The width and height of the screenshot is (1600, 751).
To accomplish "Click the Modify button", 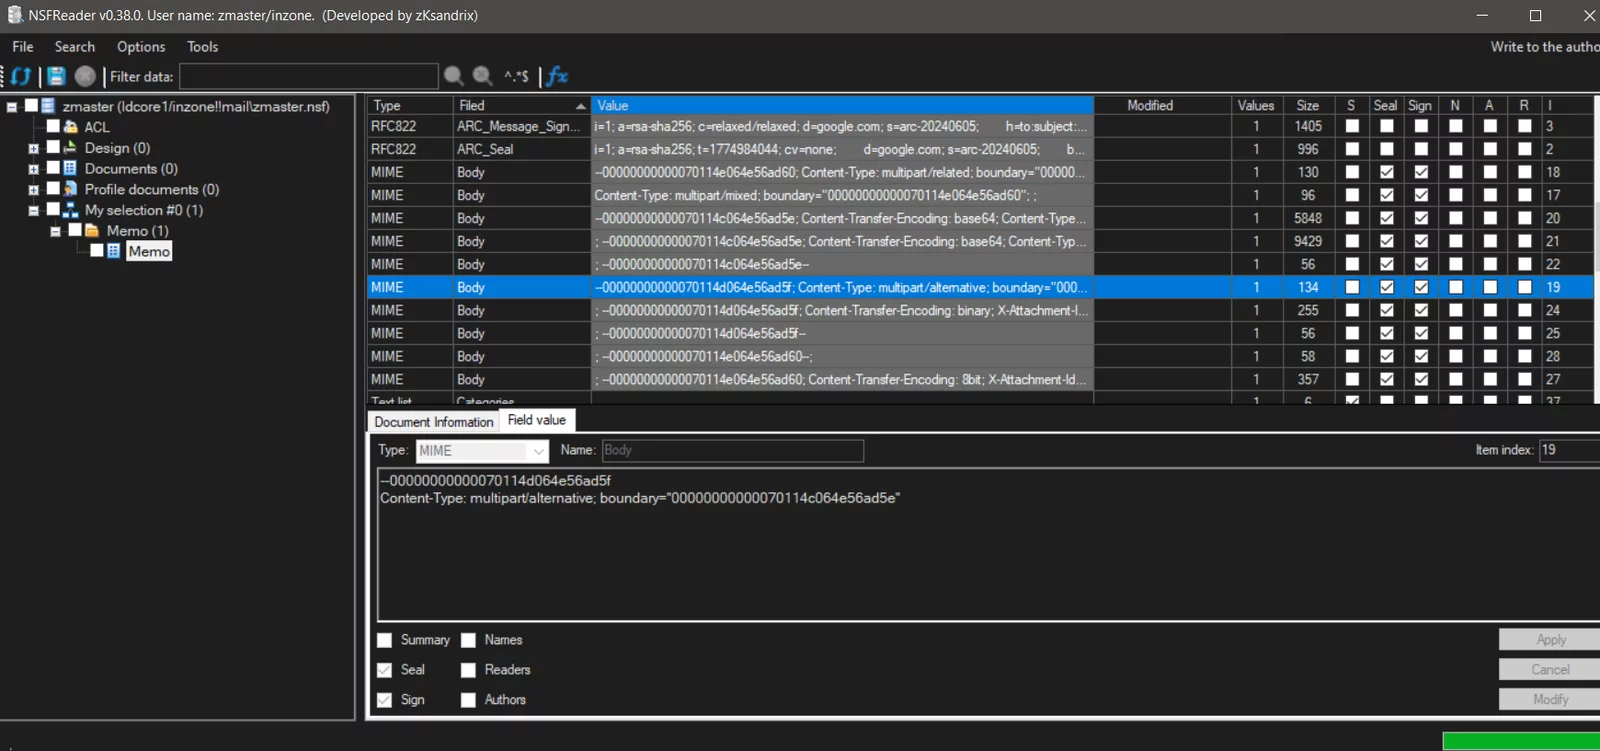I will (1549, 700).
